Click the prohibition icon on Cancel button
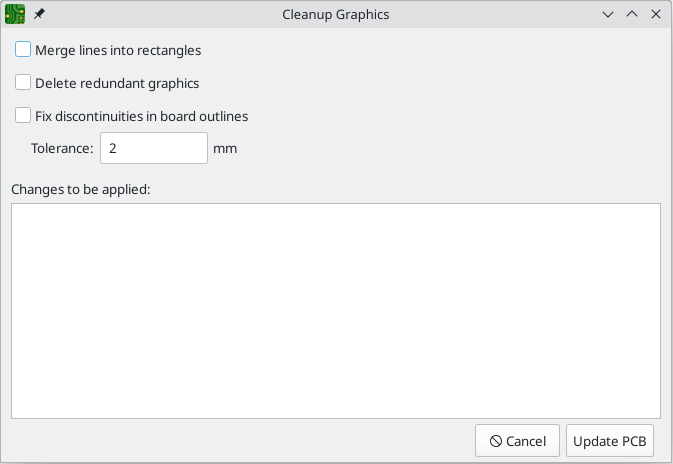 [495, 441]
